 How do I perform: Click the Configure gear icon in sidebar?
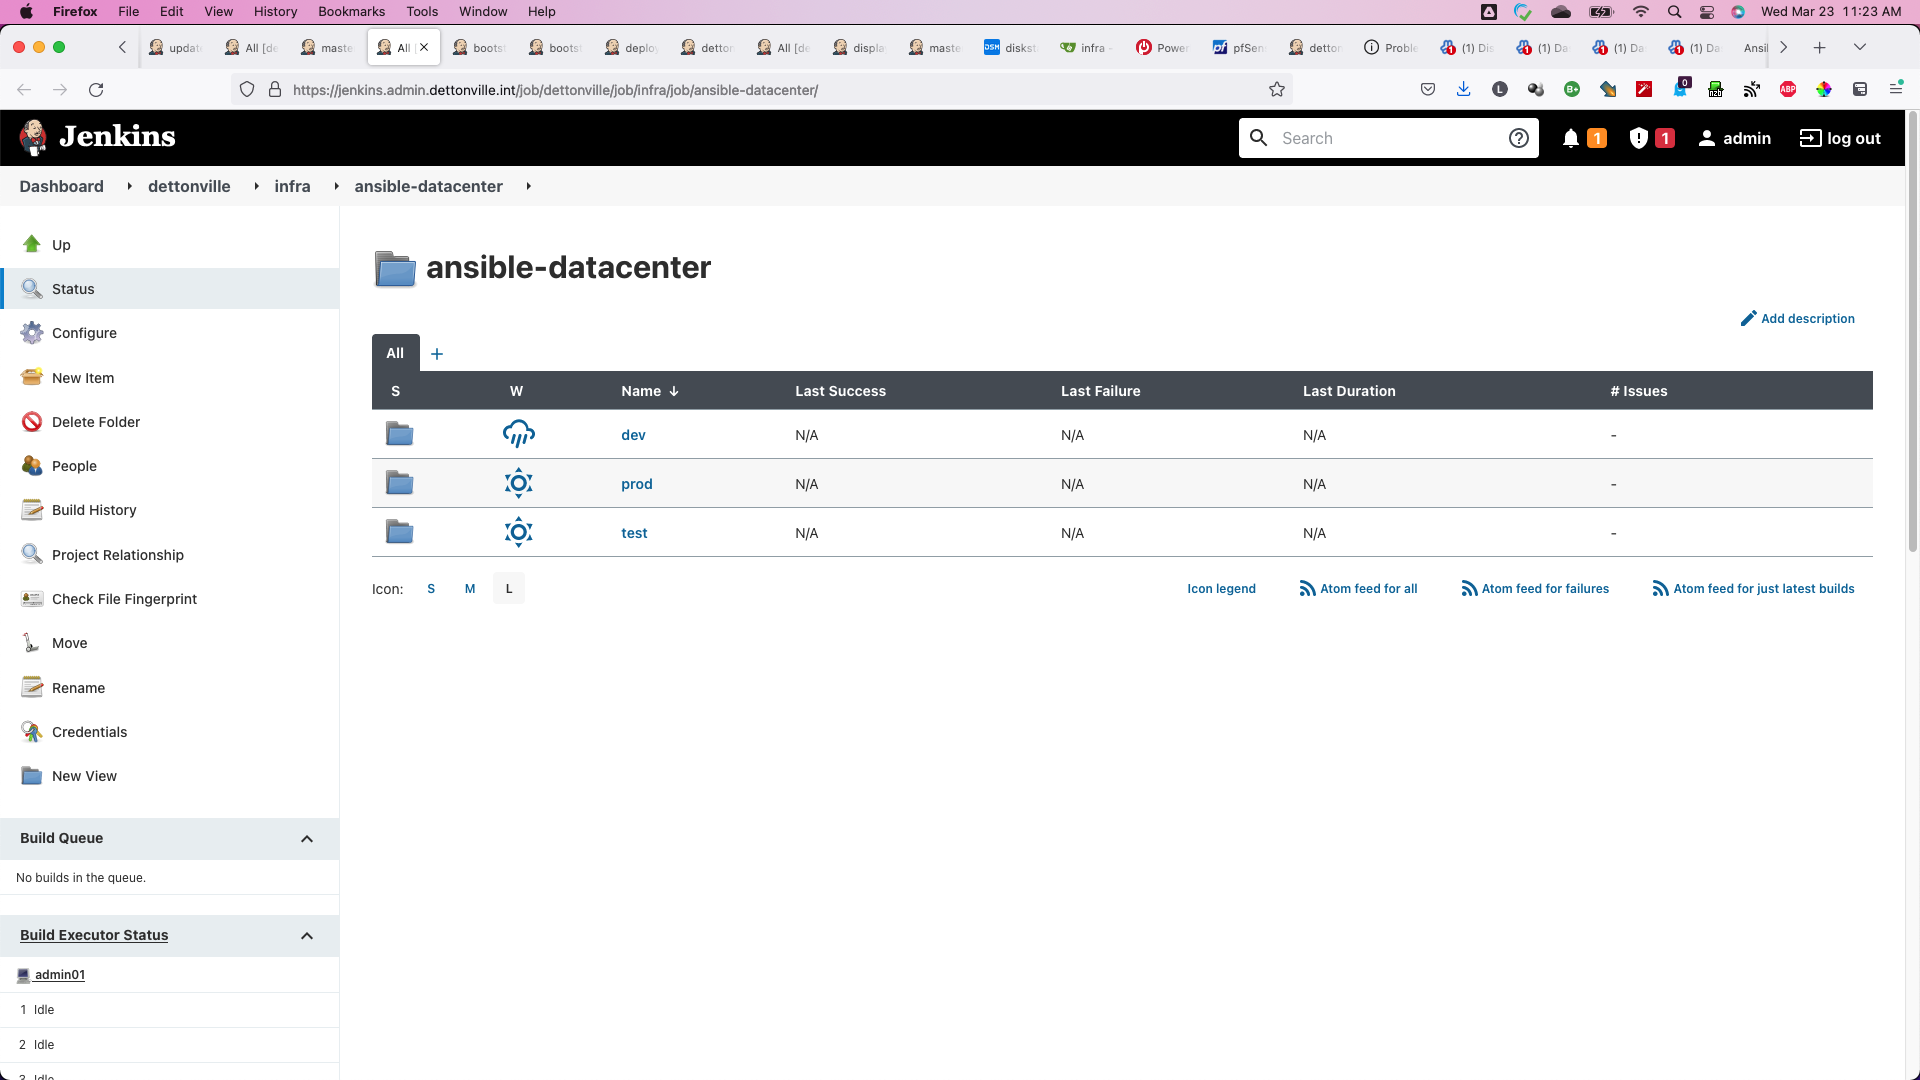tap(32, 333)
